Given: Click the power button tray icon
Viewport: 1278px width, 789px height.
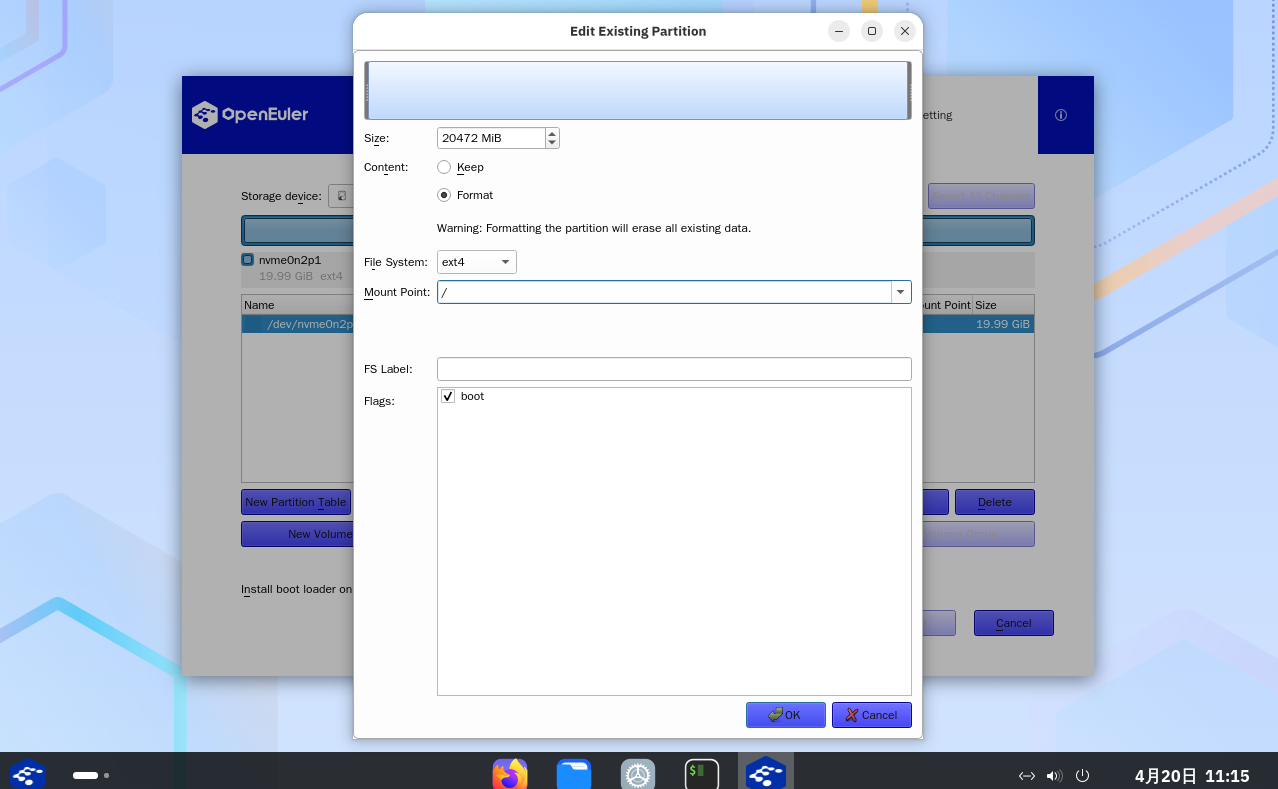Looking at the screenshot, I should click(1082, 776).
